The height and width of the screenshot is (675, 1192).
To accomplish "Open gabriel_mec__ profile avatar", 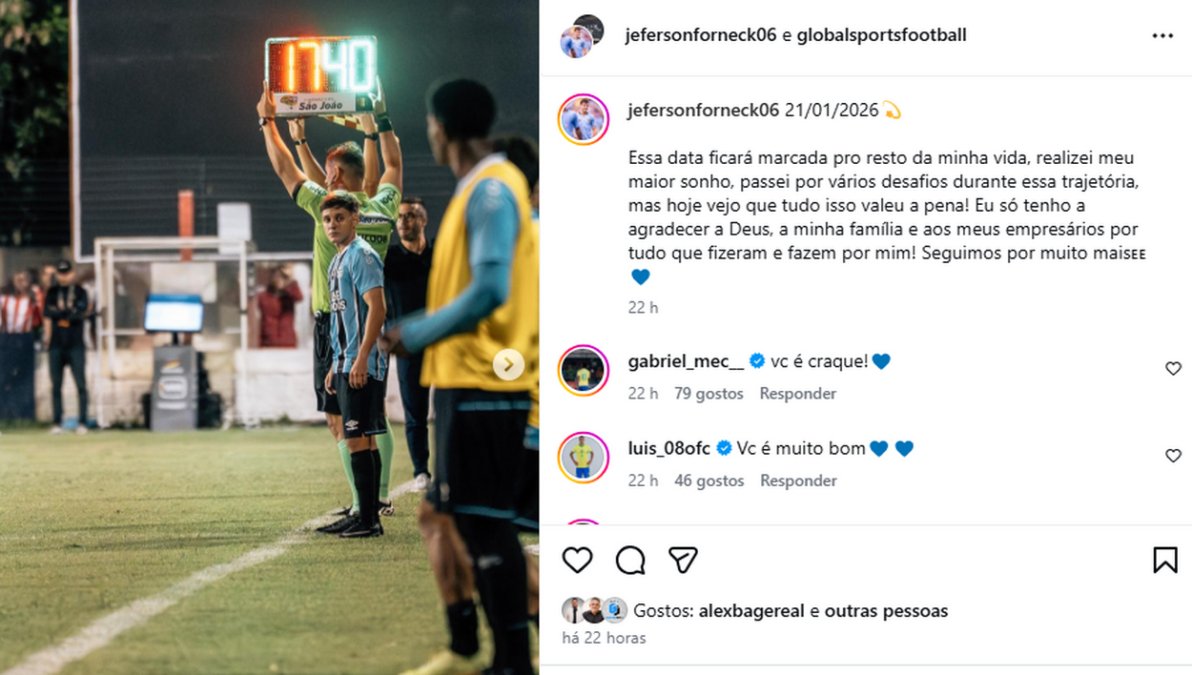I will click(583, 371).
